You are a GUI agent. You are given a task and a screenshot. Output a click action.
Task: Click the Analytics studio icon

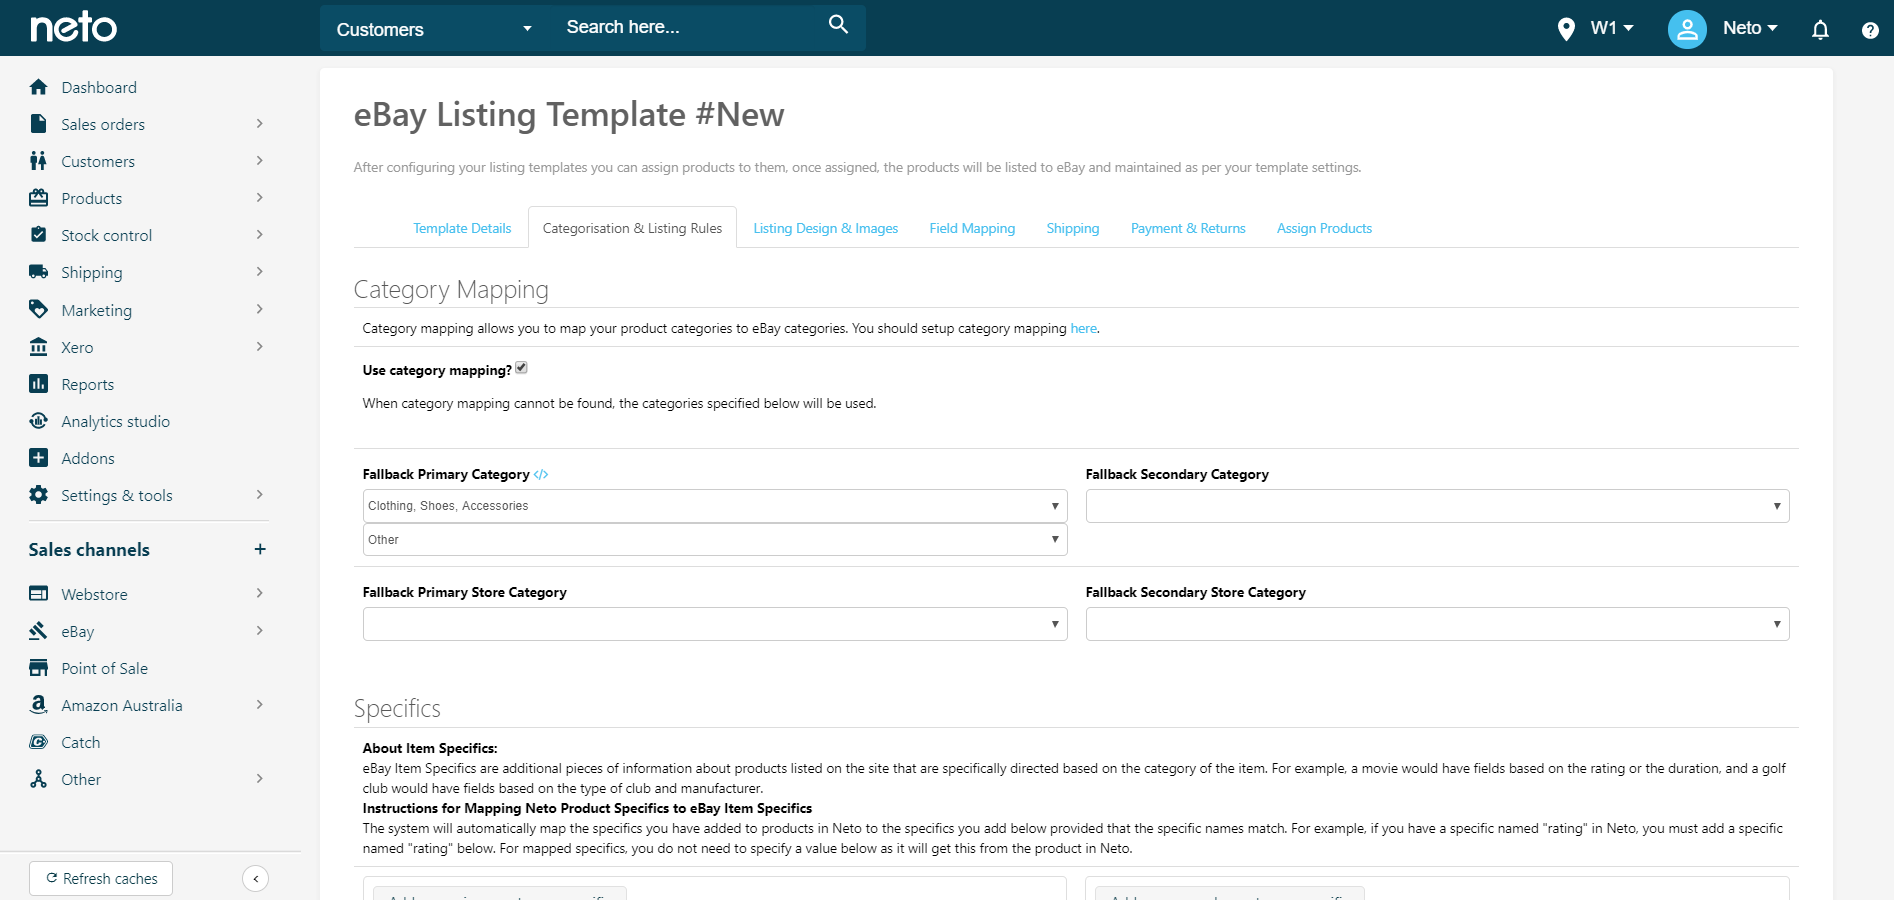point(39,421)
